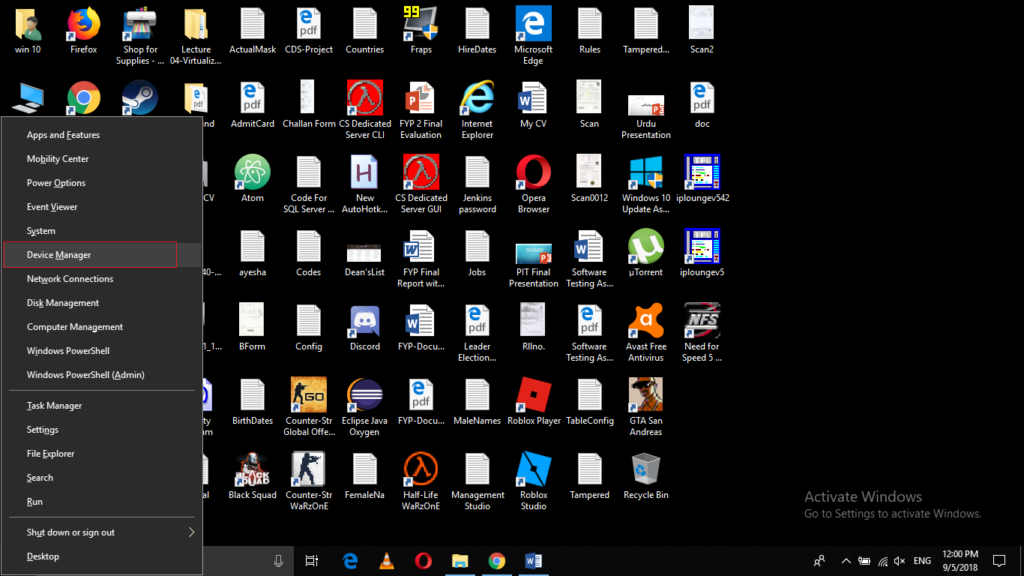Choose Power Options in the menu
The image size is (1024, 576).
point(102,183)
